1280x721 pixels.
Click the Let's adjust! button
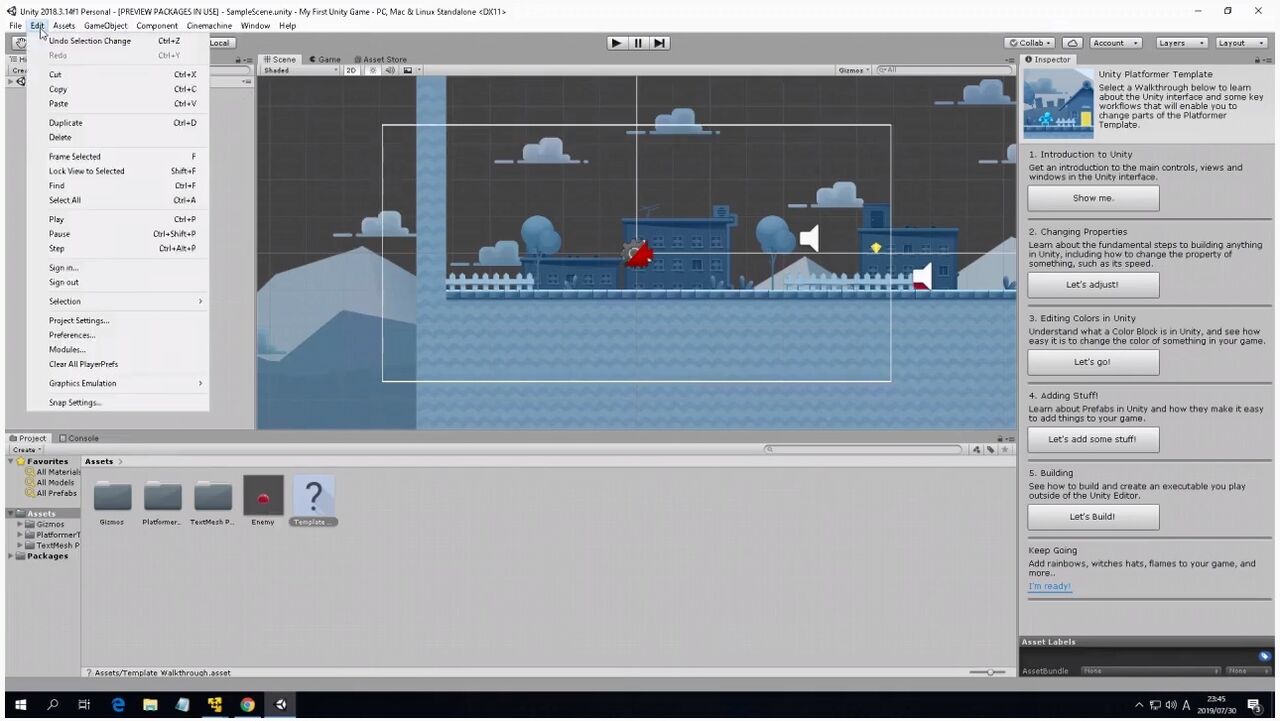point(1093,285)
